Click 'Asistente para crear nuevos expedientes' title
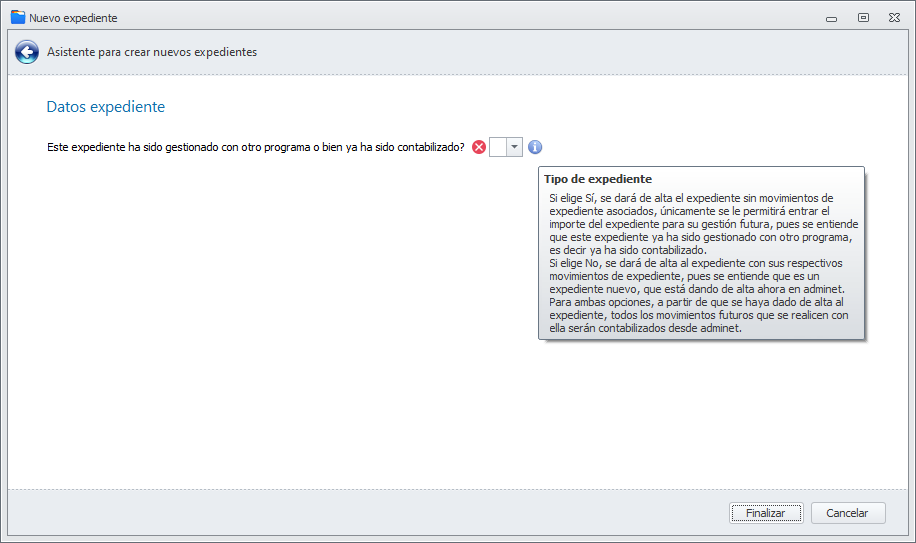Screen dimensions: 916x543 point(152,52)
